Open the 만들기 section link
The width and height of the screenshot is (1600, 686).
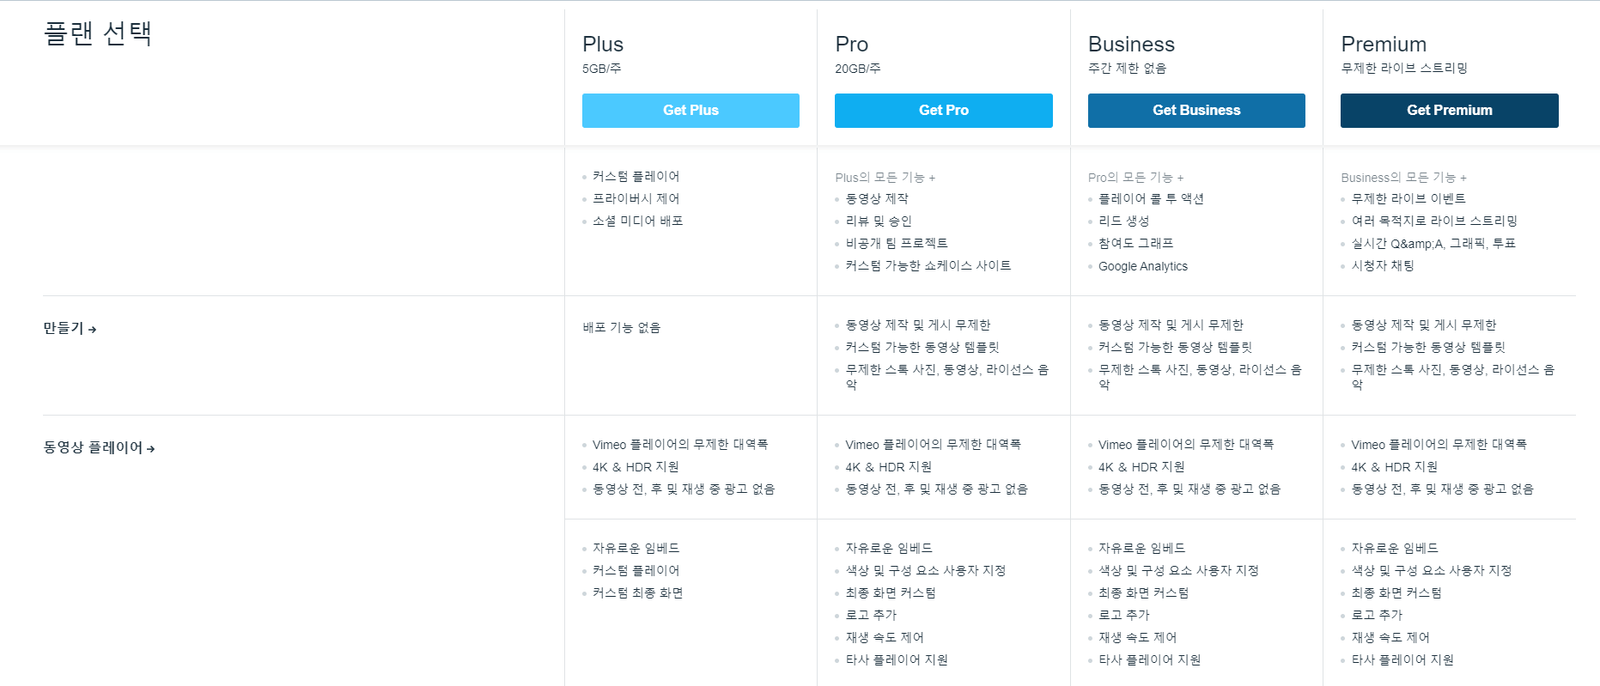coord(69,328)
